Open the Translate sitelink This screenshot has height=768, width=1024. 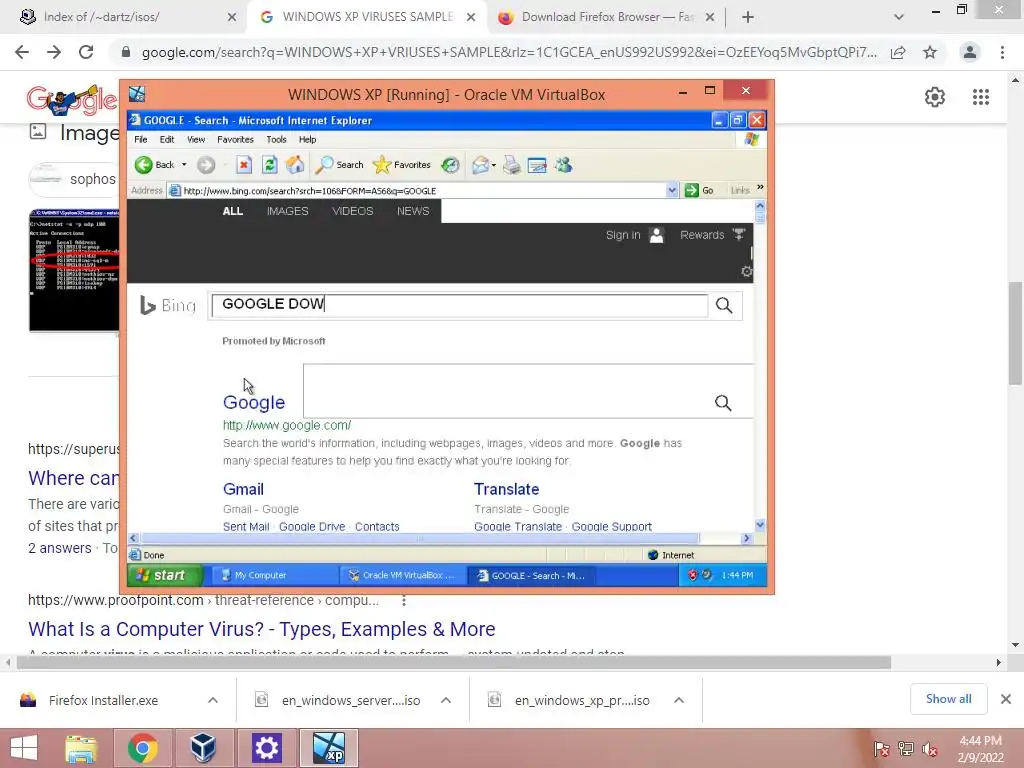(507, 489)
